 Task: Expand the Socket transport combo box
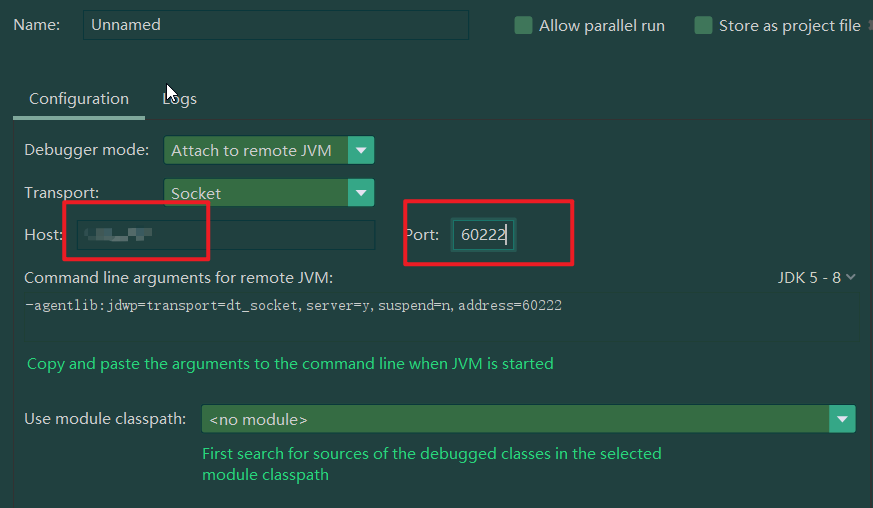coord(255,193)
